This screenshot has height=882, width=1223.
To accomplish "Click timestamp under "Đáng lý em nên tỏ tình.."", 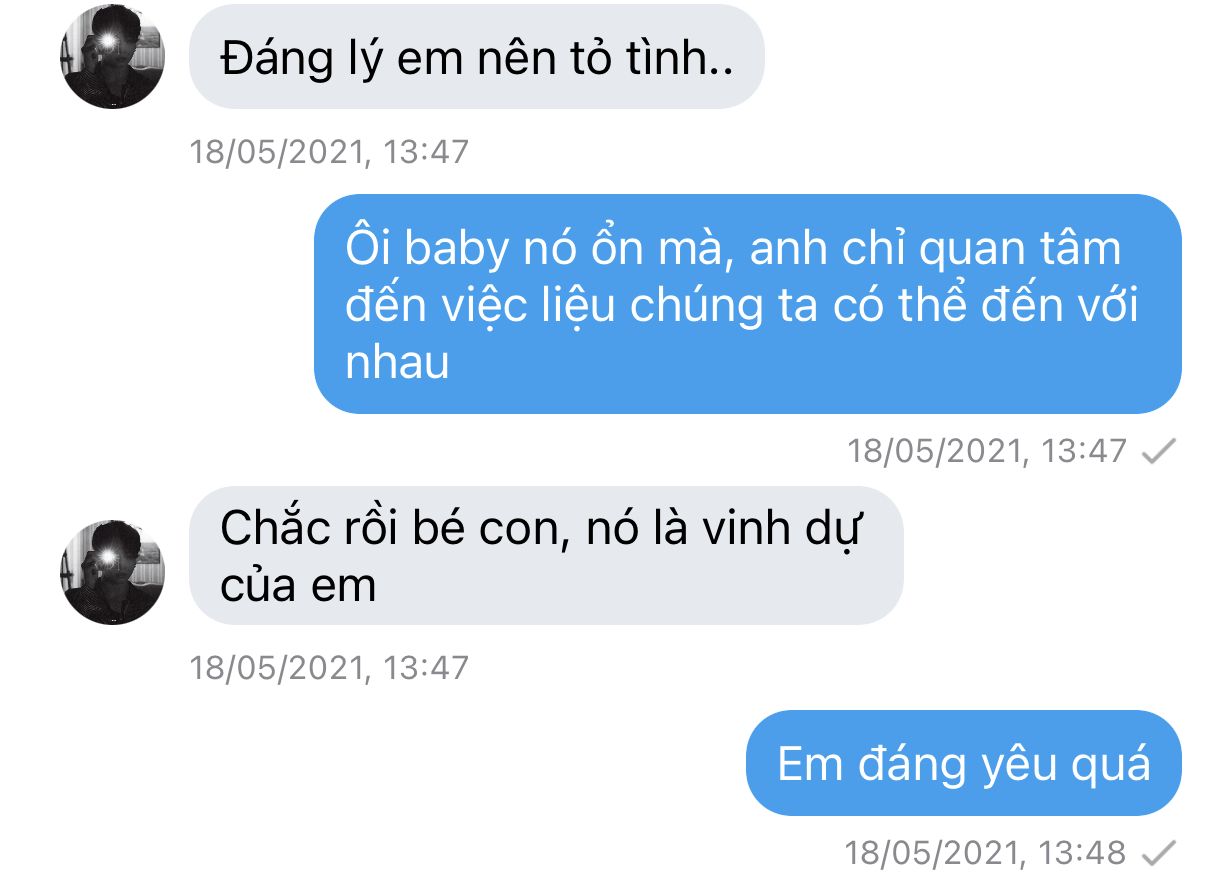I will [329, 152].
